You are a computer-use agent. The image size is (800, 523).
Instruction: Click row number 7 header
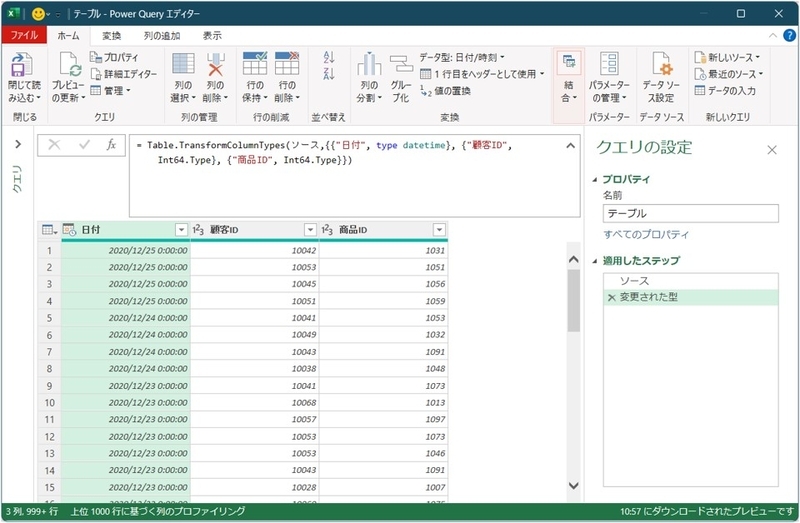click(49, 352)
